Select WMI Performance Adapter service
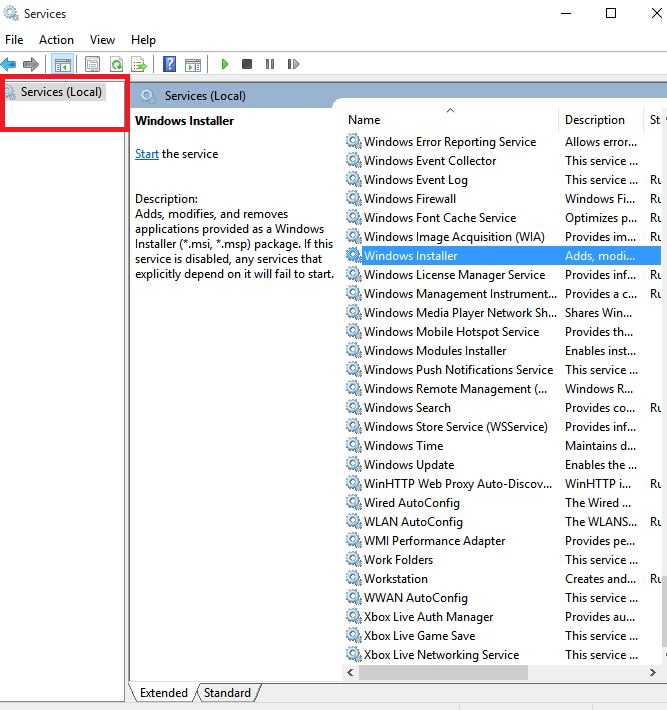Screen dimensions: 667x710 (x=503, y=541)
